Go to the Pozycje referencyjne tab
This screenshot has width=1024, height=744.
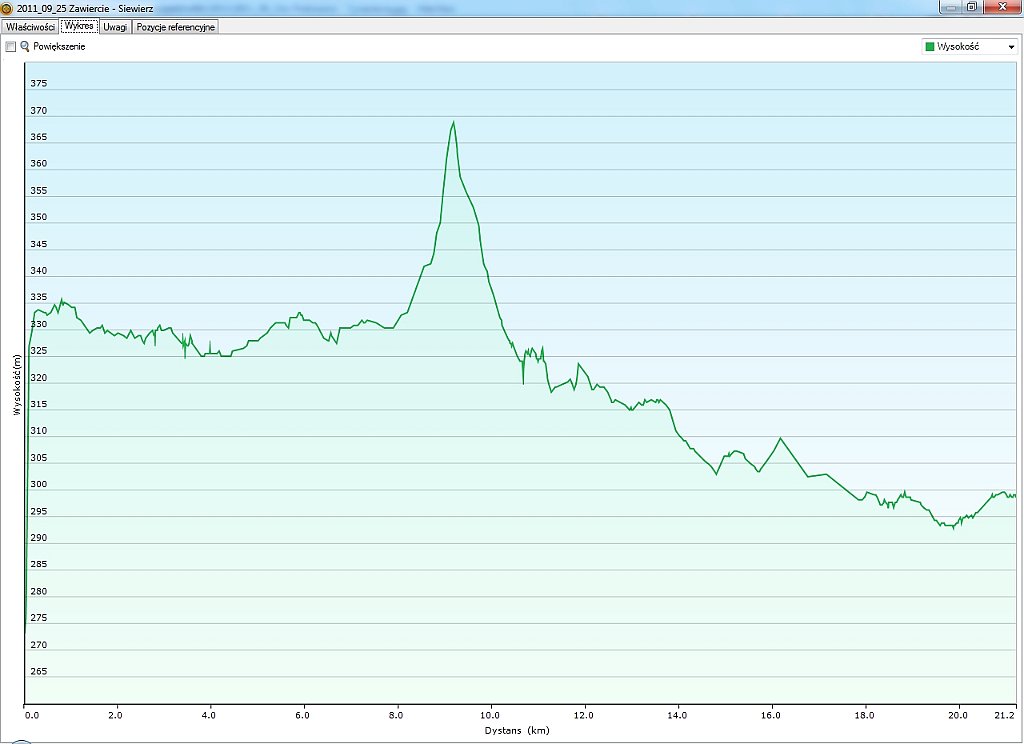(176, 27)
